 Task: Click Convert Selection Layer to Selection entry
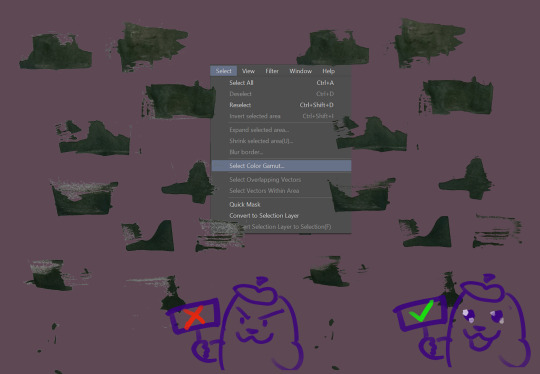pos(281,227)
